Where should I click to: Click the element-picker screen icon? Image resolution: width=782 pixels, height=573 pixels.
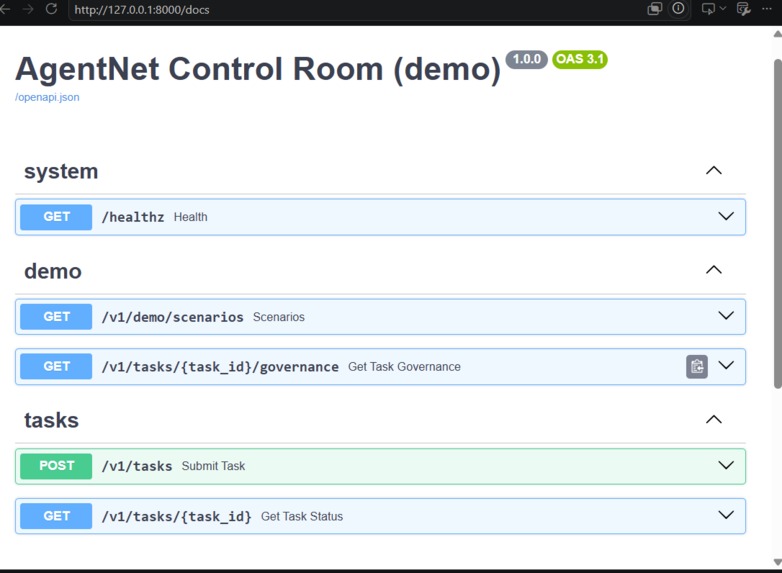708,9
